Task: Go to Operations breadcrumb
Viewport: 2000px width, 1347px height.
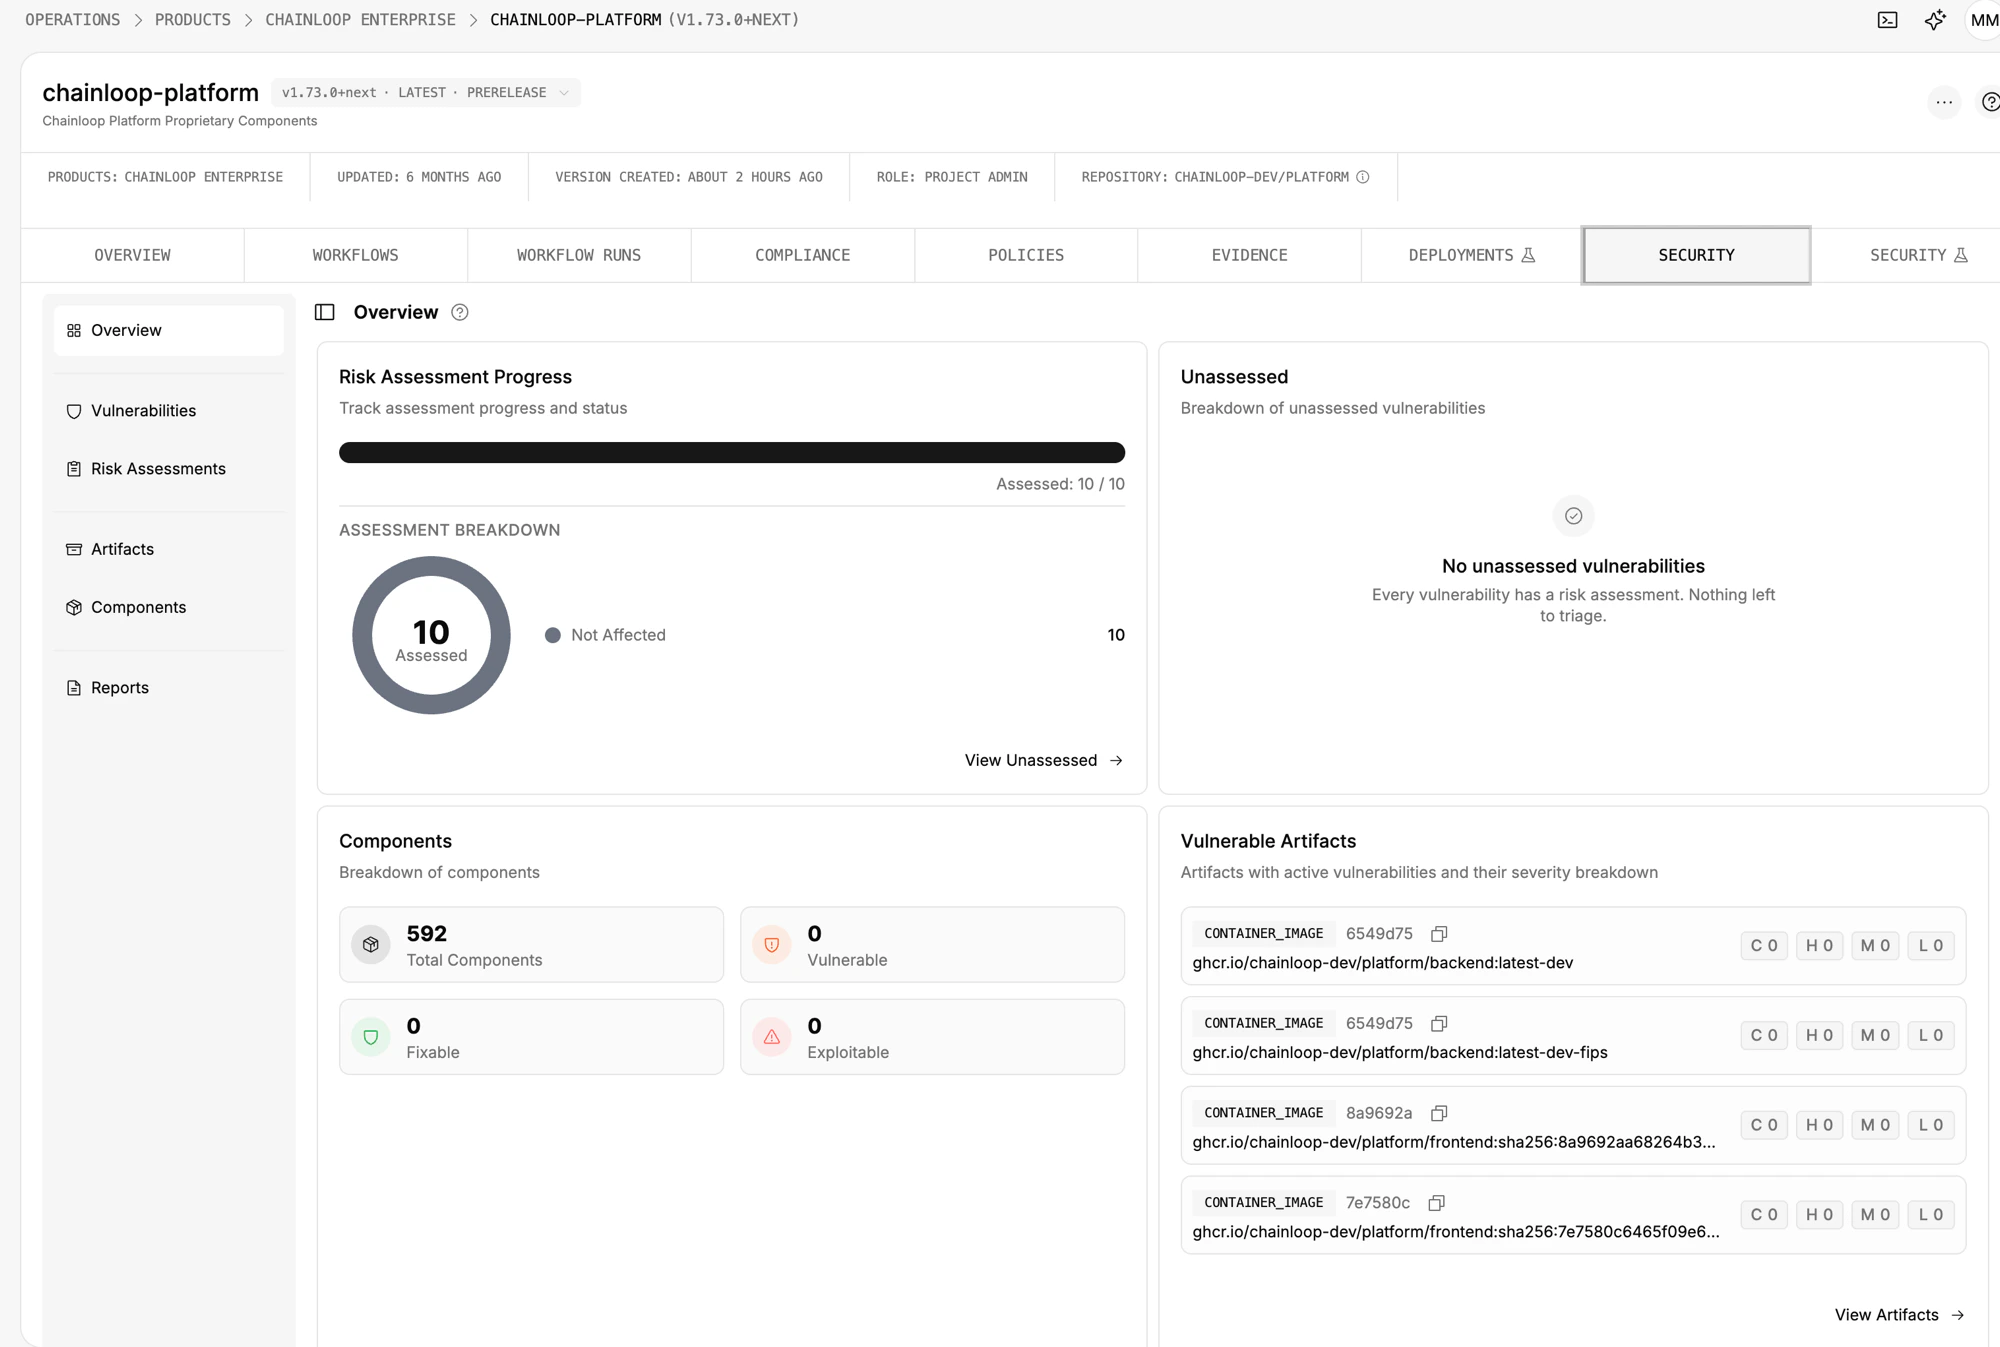Action: pyautogui.click(x=73, y=20)
